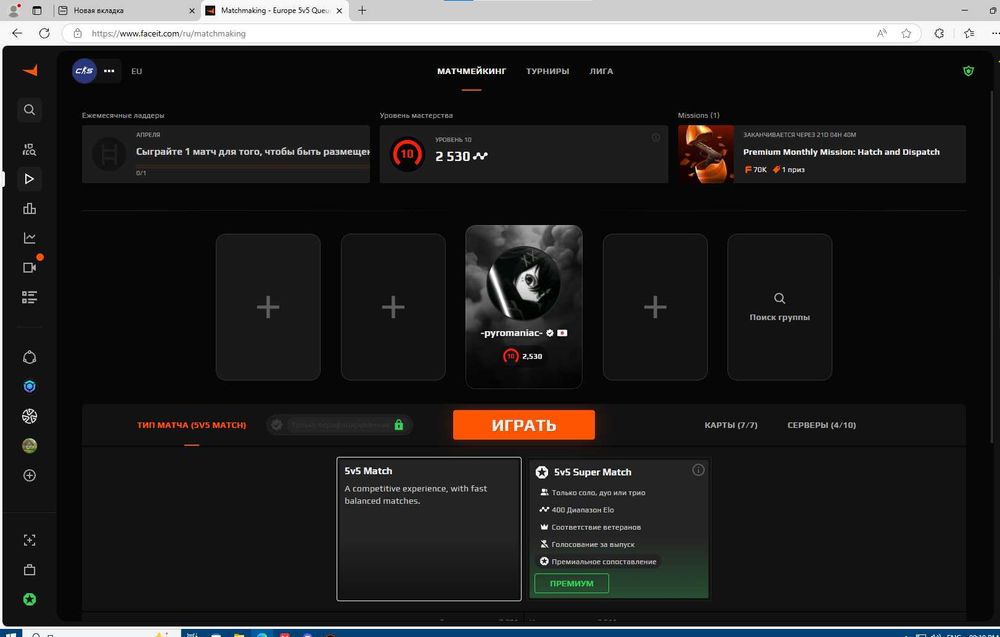Click the Премиальное сопоставление badge

point(598,562)
